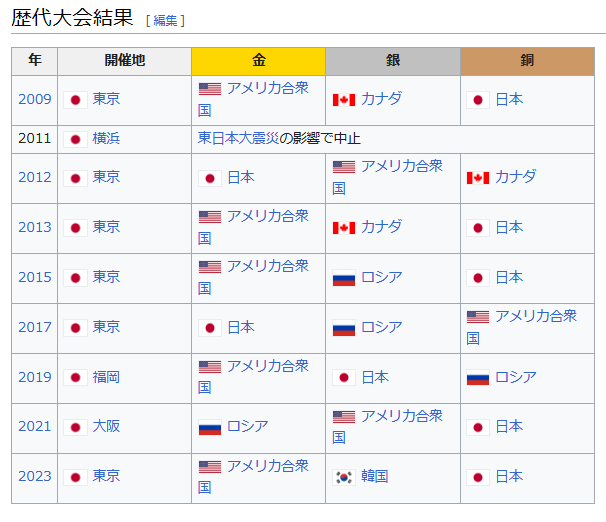The height and width of the screenshot is (522, 606).
Task: Click the Russian flag in 2021 gold column
Action: pos(209,427)
